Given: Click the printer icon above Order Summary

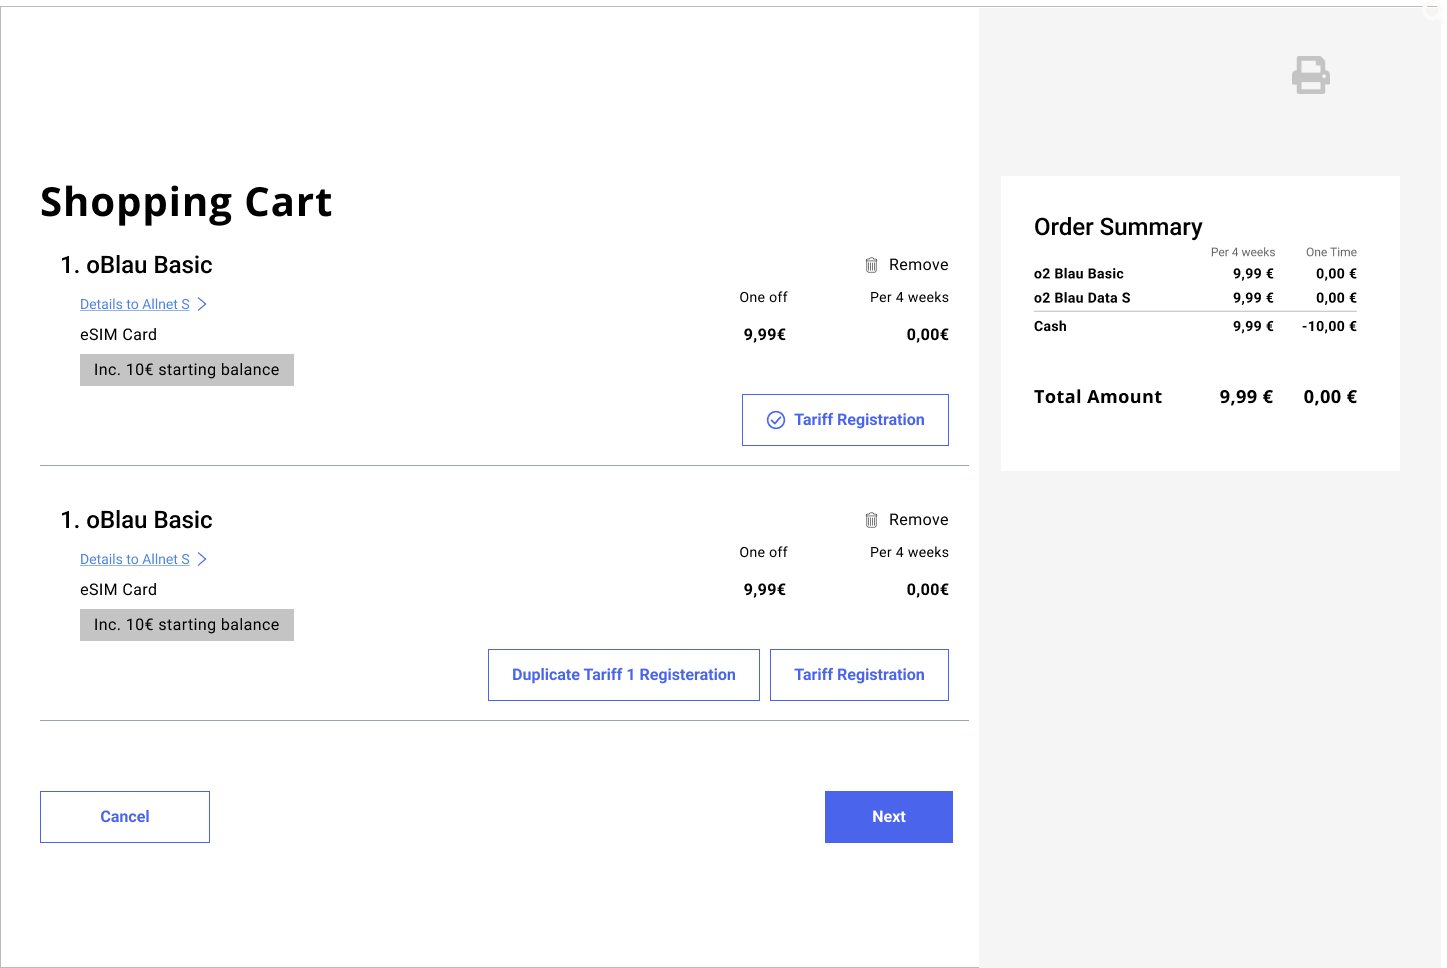Looking at the screenshot, I should [1310, 75].
